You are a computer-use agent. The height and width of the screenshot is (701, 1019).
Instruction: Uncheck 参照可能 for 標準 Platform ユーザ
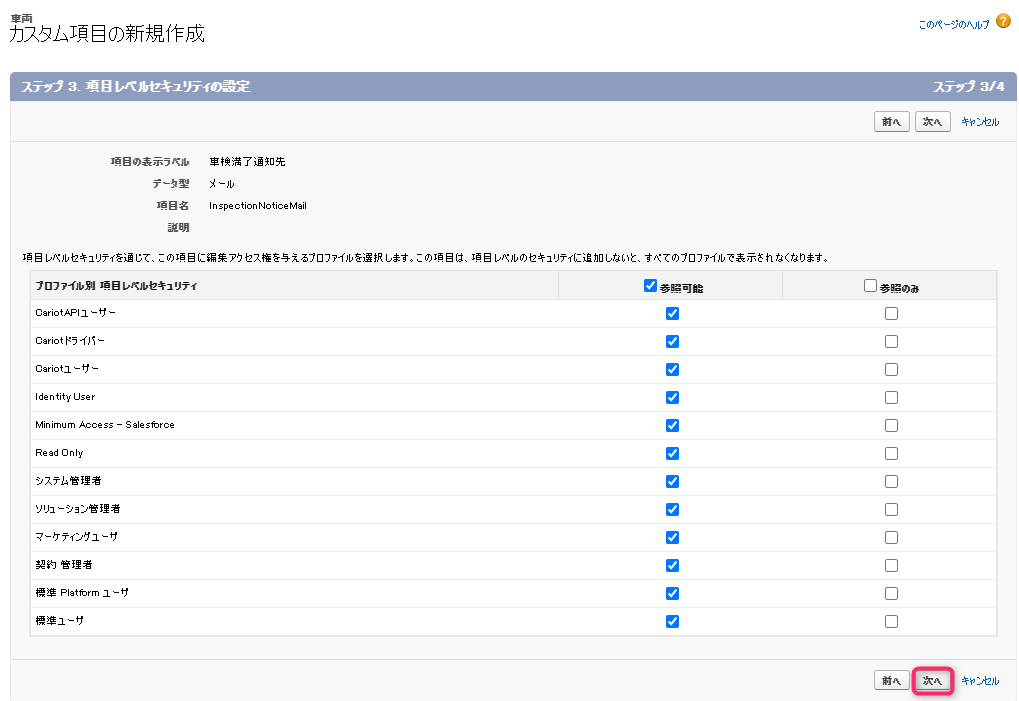click(672, 593)
